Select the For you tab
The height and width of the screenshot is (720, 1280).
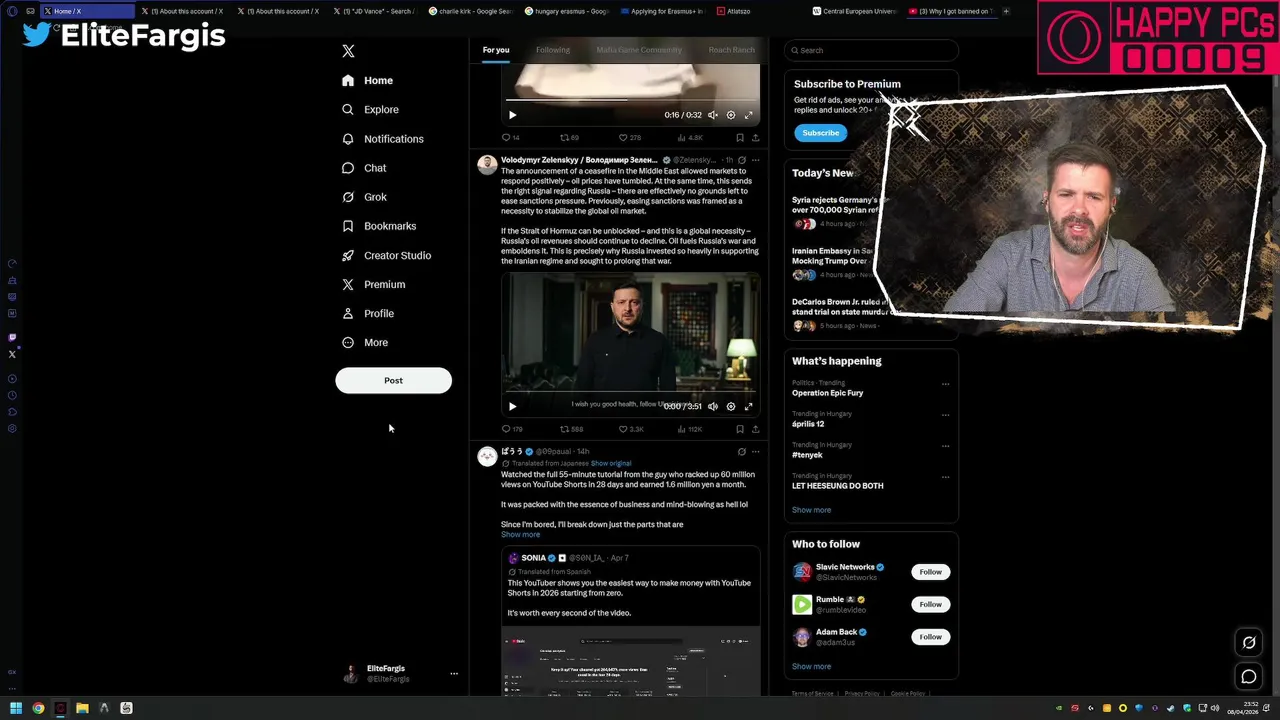(x=495, y=50)
